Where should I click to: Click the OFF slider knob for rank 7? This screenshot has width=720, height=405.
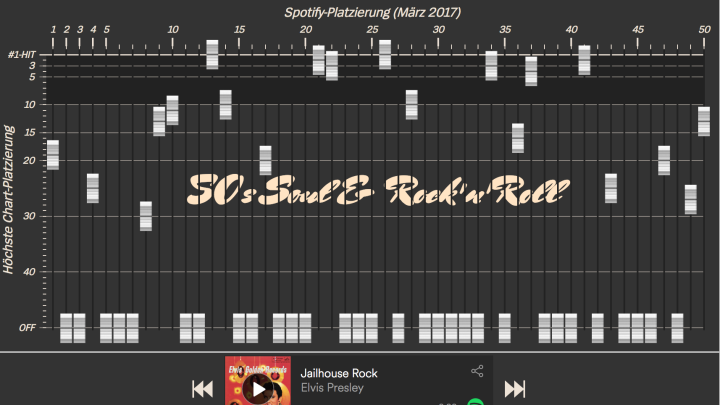pos(133,328)
